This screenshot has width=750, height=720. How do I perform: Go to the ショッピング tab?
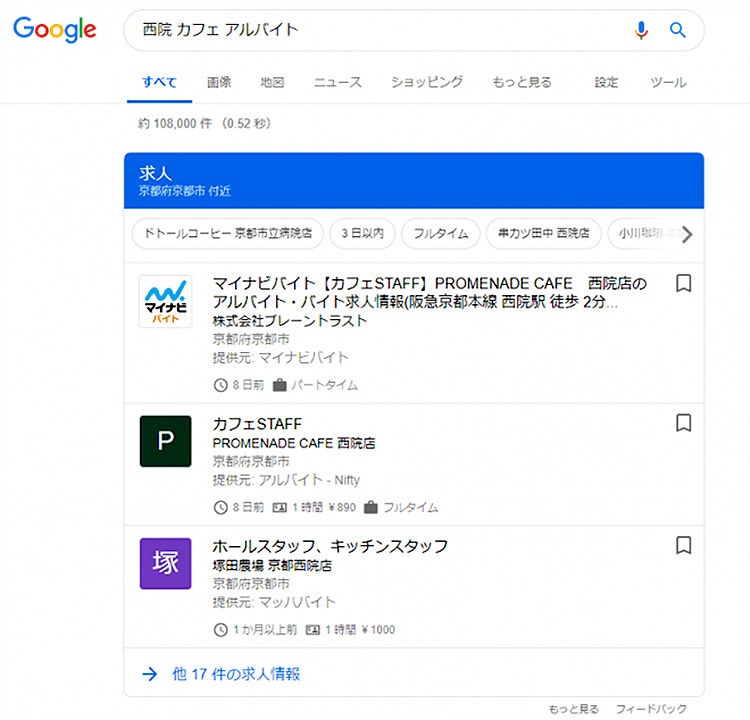427,82
